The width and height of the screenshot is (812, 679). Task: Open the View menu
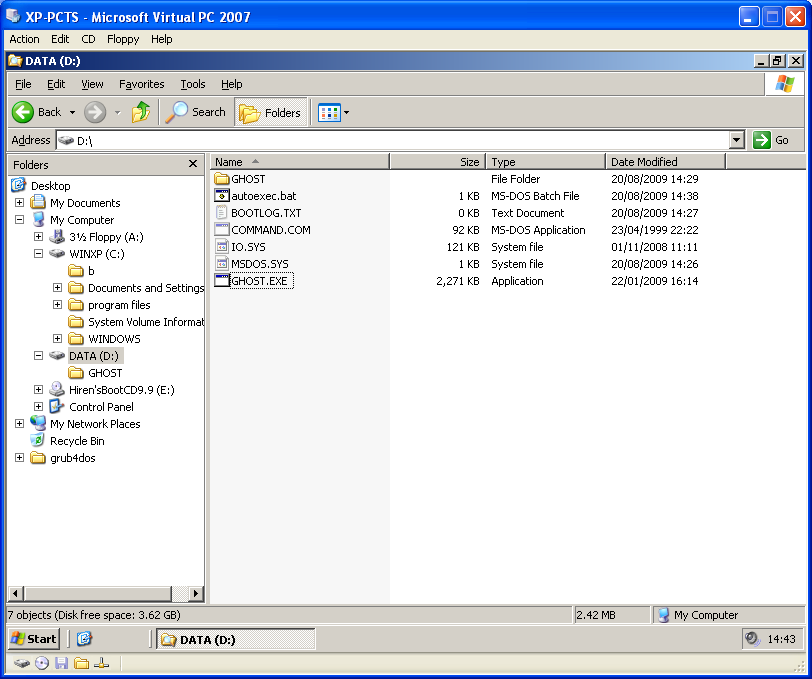[92, 84]
